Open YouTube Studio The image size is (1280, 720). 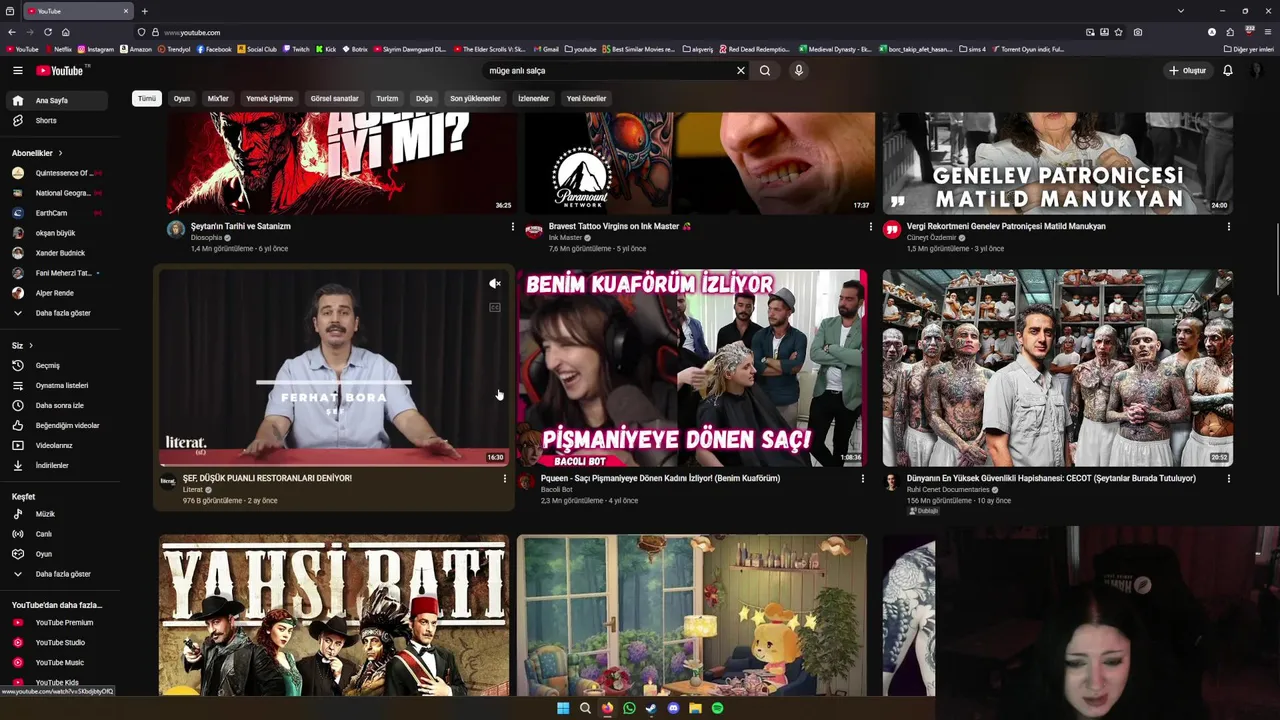[x=56, y=642]
